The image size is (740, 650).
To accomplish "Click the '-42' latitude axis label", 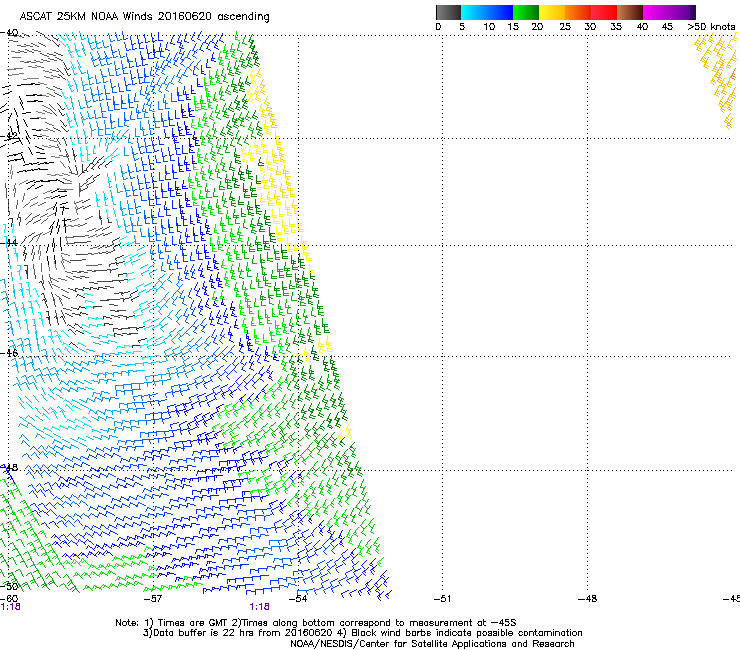I will [x=9, y=136].
